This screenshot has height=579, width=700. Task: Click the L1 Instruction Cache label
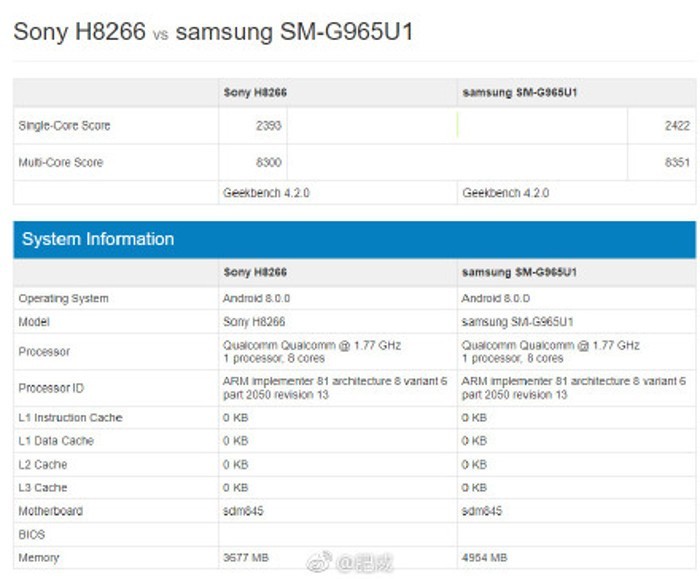click(x=70, y=418)
